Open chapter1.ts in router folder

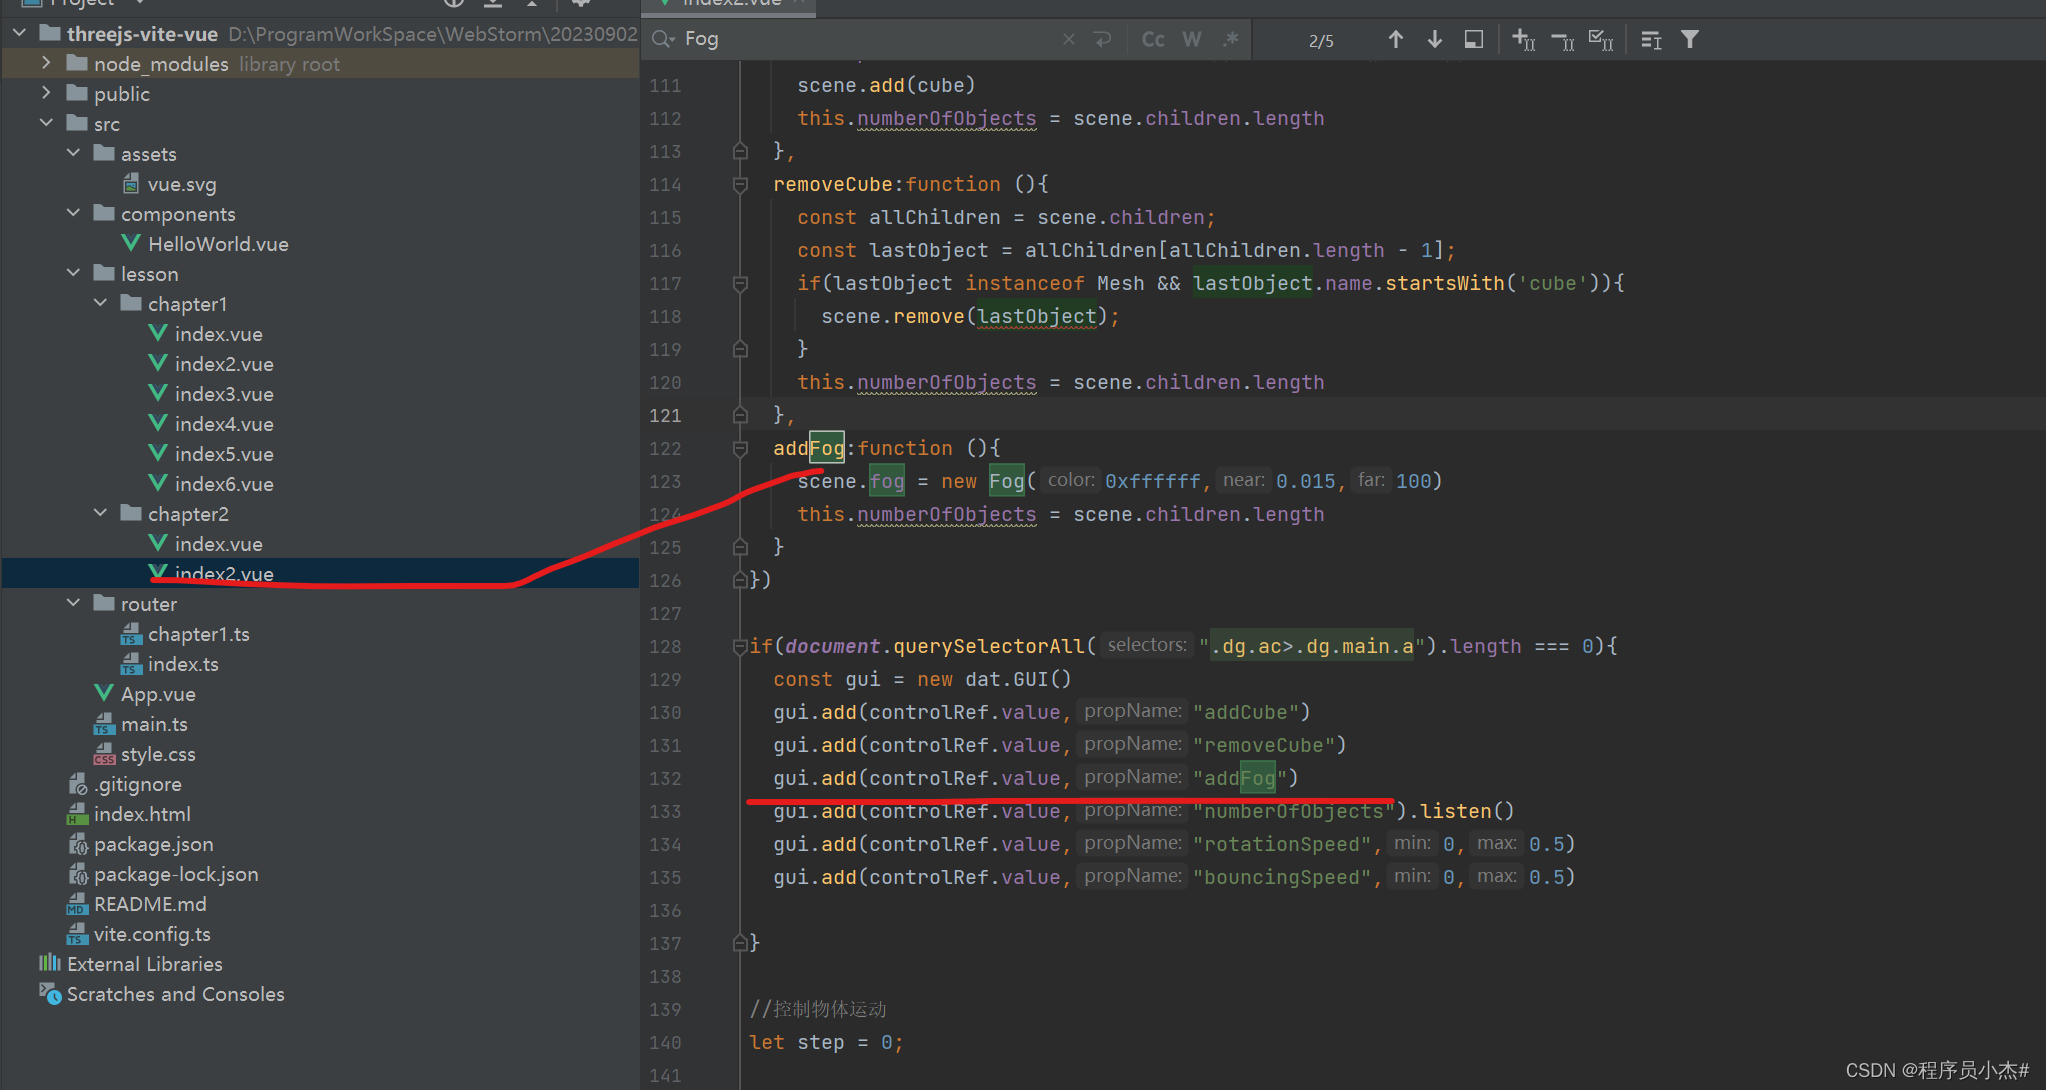tap(198, 634)
